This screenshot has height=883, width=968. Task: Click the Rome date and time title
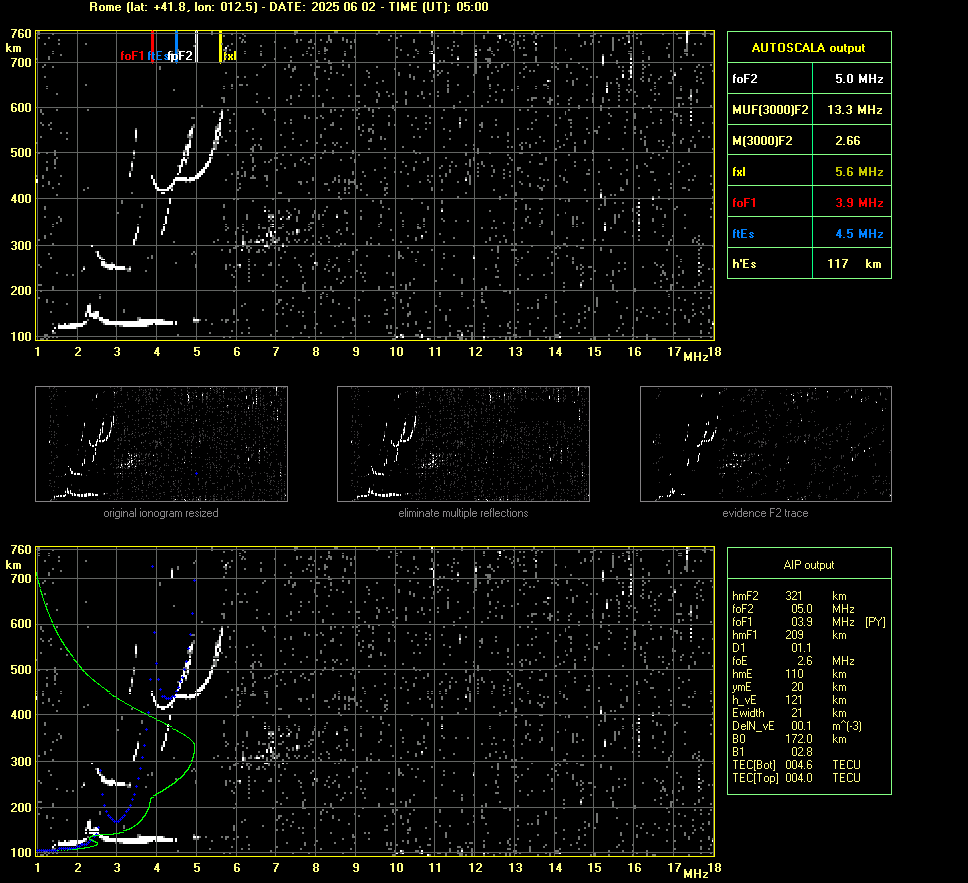pyautogui.click(x=289, y=7)
